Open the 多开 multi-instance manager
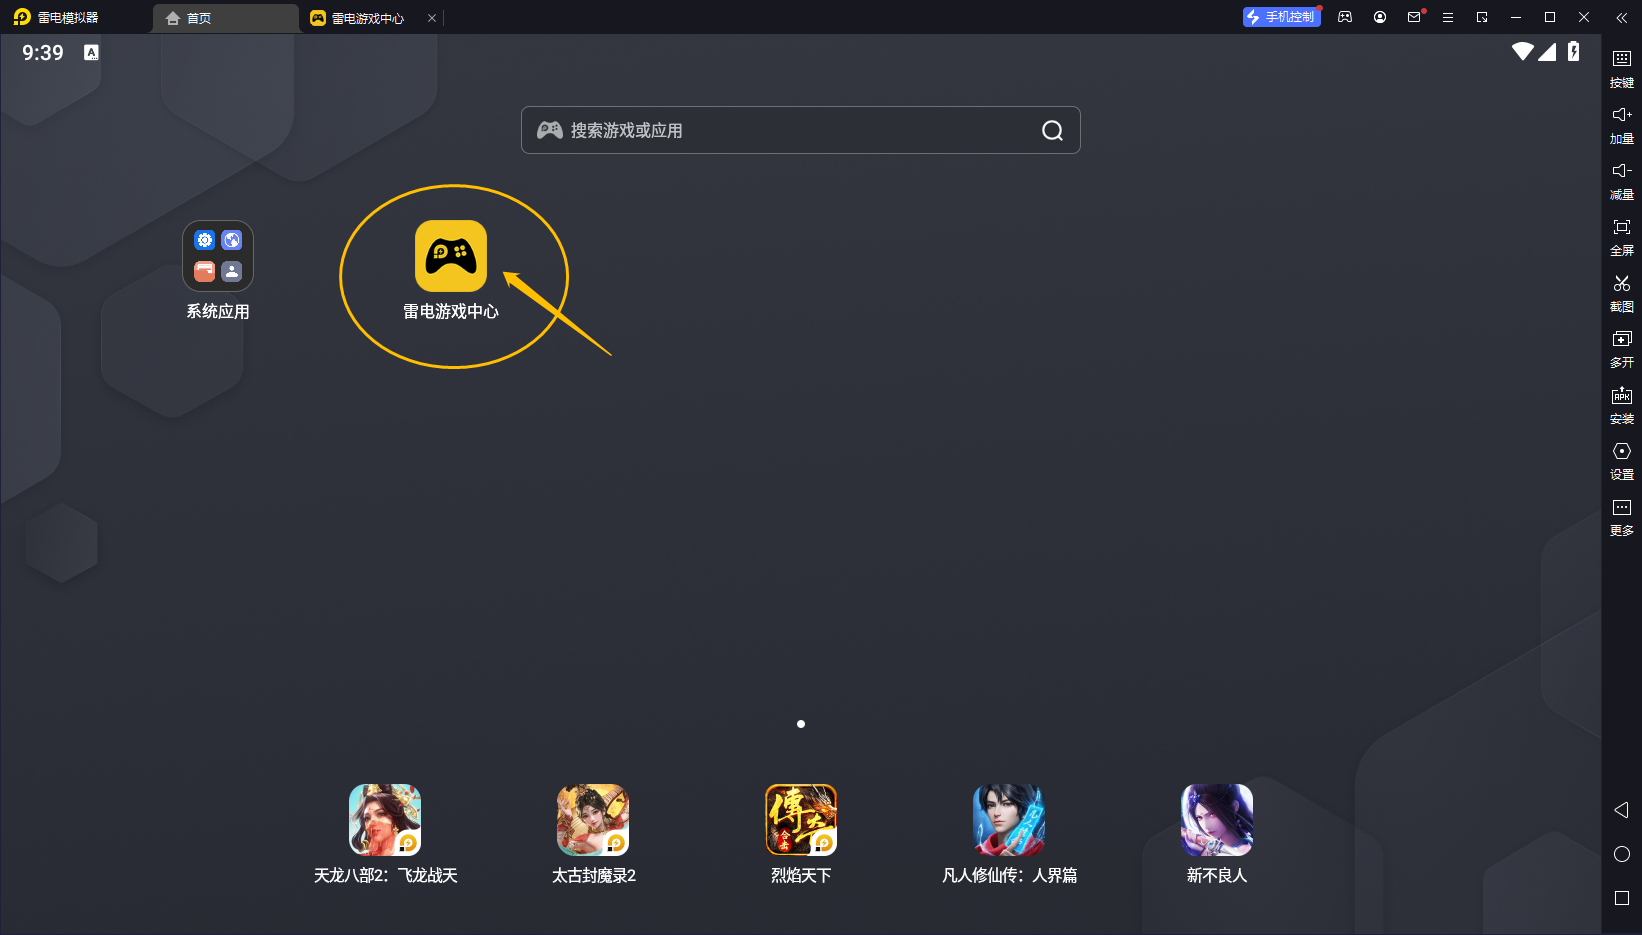The width and height of the screenshot is (1642, 935). point(1622,348)
